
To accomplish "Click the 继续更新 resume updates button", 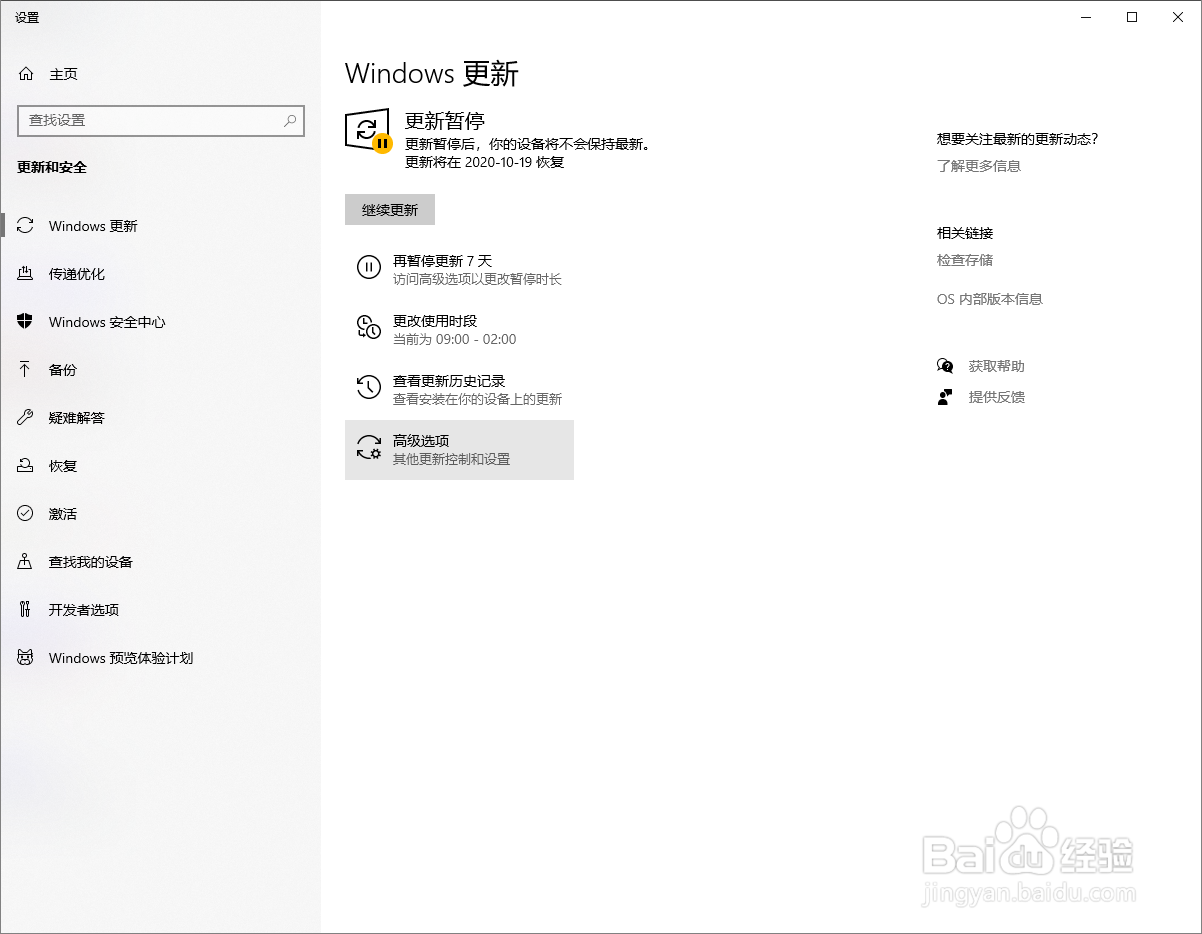I will coord(390,210).
